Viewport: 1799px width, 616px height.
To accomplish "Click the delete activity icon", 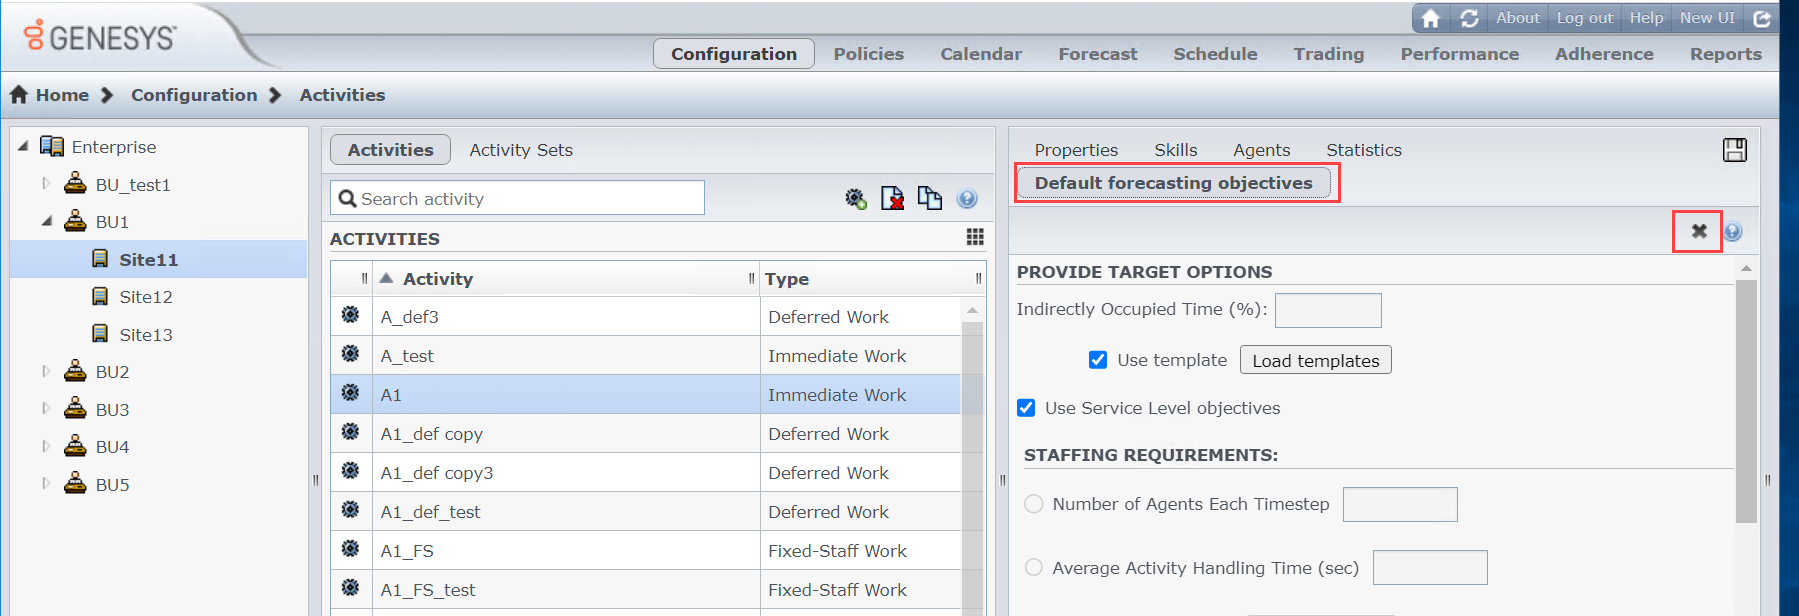I will pyautogui.click(x=892, y=199).
